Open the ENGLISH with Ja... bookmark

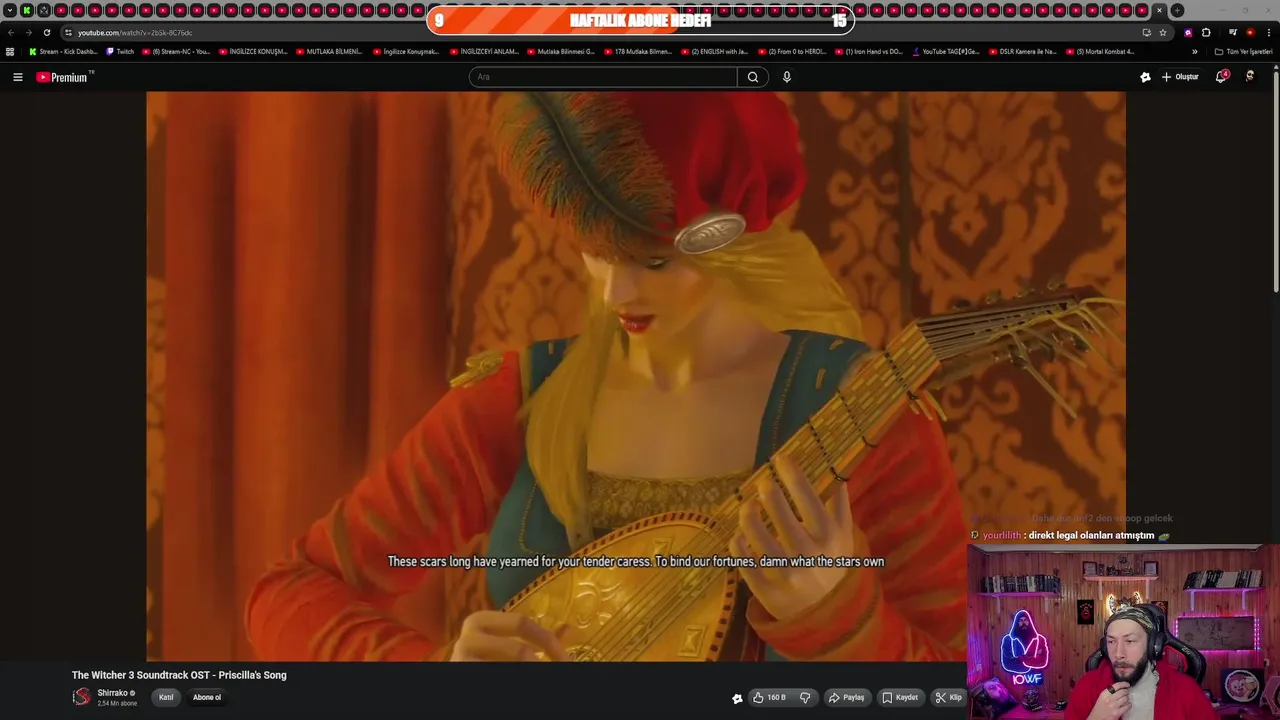coord(714,51)
